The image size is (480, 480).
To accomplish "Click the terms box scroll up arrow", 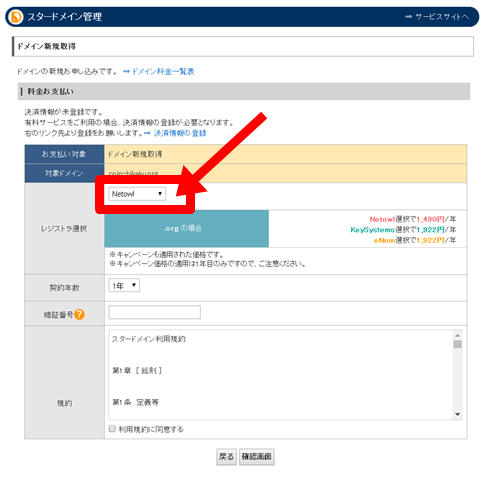I will (458, 335).
